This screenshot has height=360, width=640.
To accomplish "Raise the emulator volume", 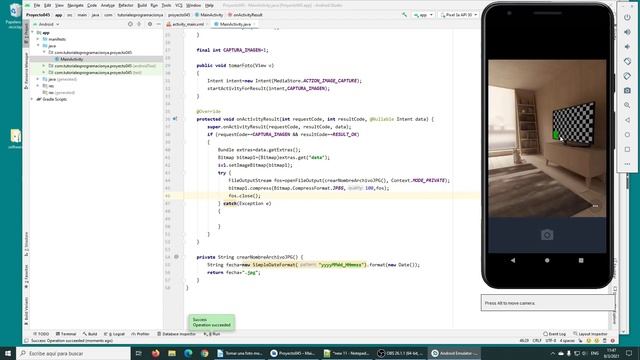I will coord(627,32).
